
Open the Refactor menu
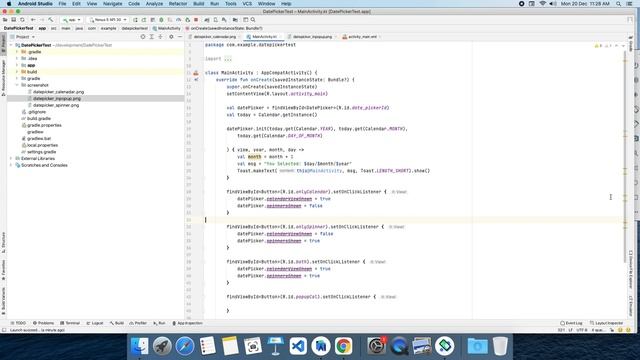[178, 4]
